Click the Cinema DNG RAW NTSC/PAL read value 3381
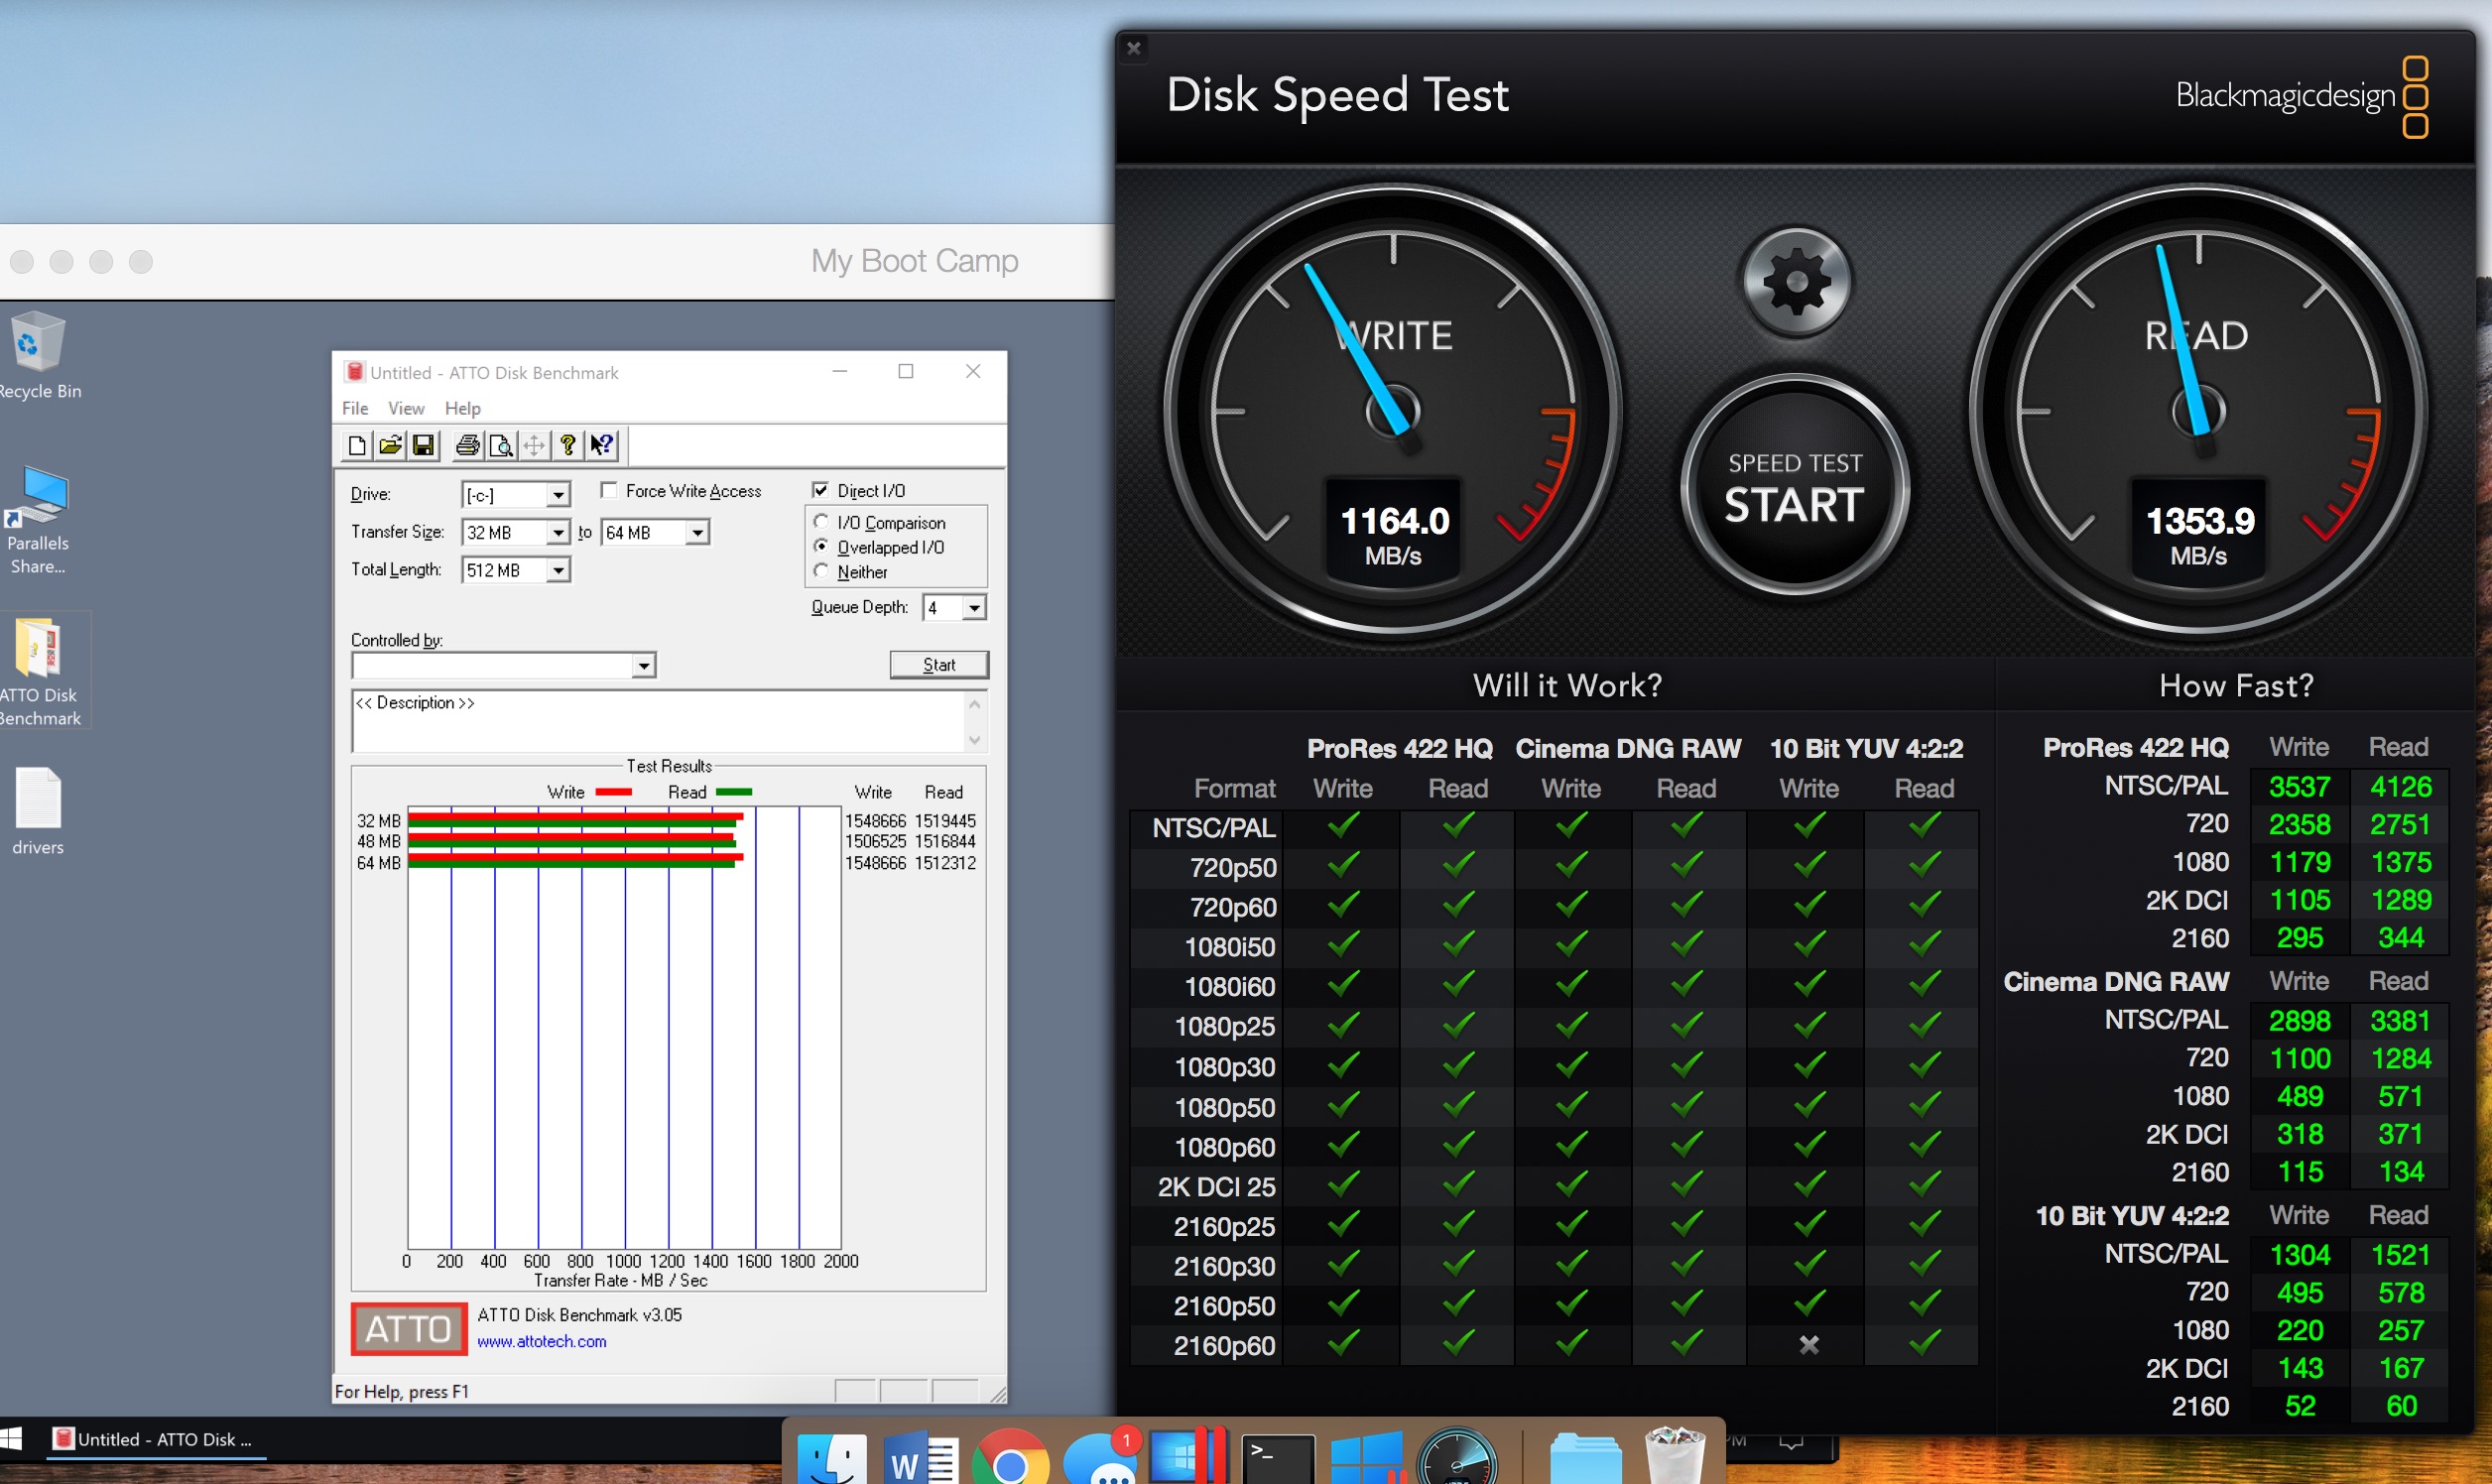The height and width of the screenshot is (1484, 2492). tap(2400, 1021)
